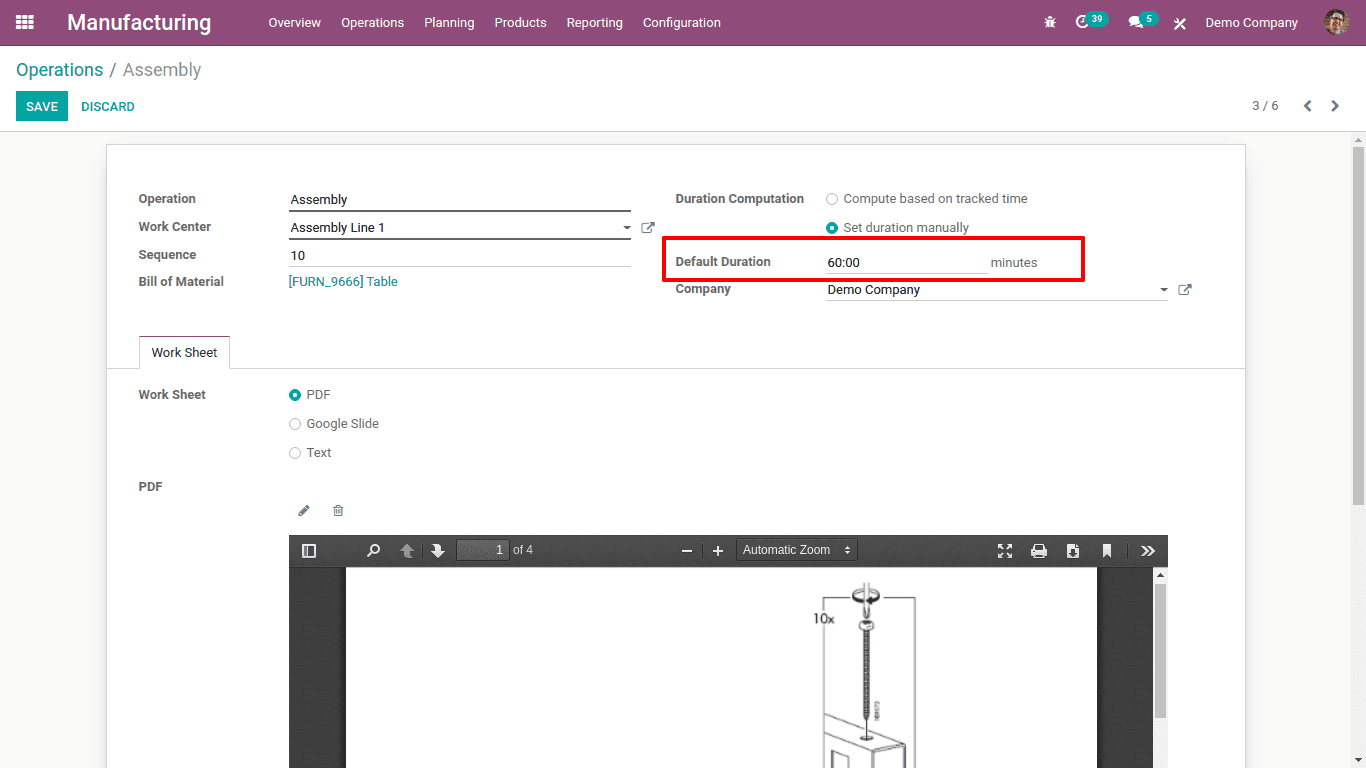This screenshot has width=1366, height=768.
Task: Print the PDF document
Action: pos(1039,551)
